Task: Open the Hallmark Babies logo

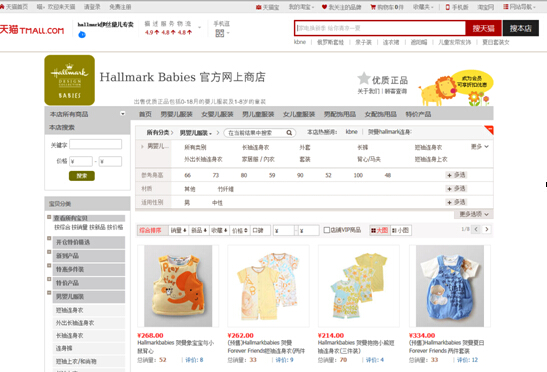Action: click(x=69, y=80)
